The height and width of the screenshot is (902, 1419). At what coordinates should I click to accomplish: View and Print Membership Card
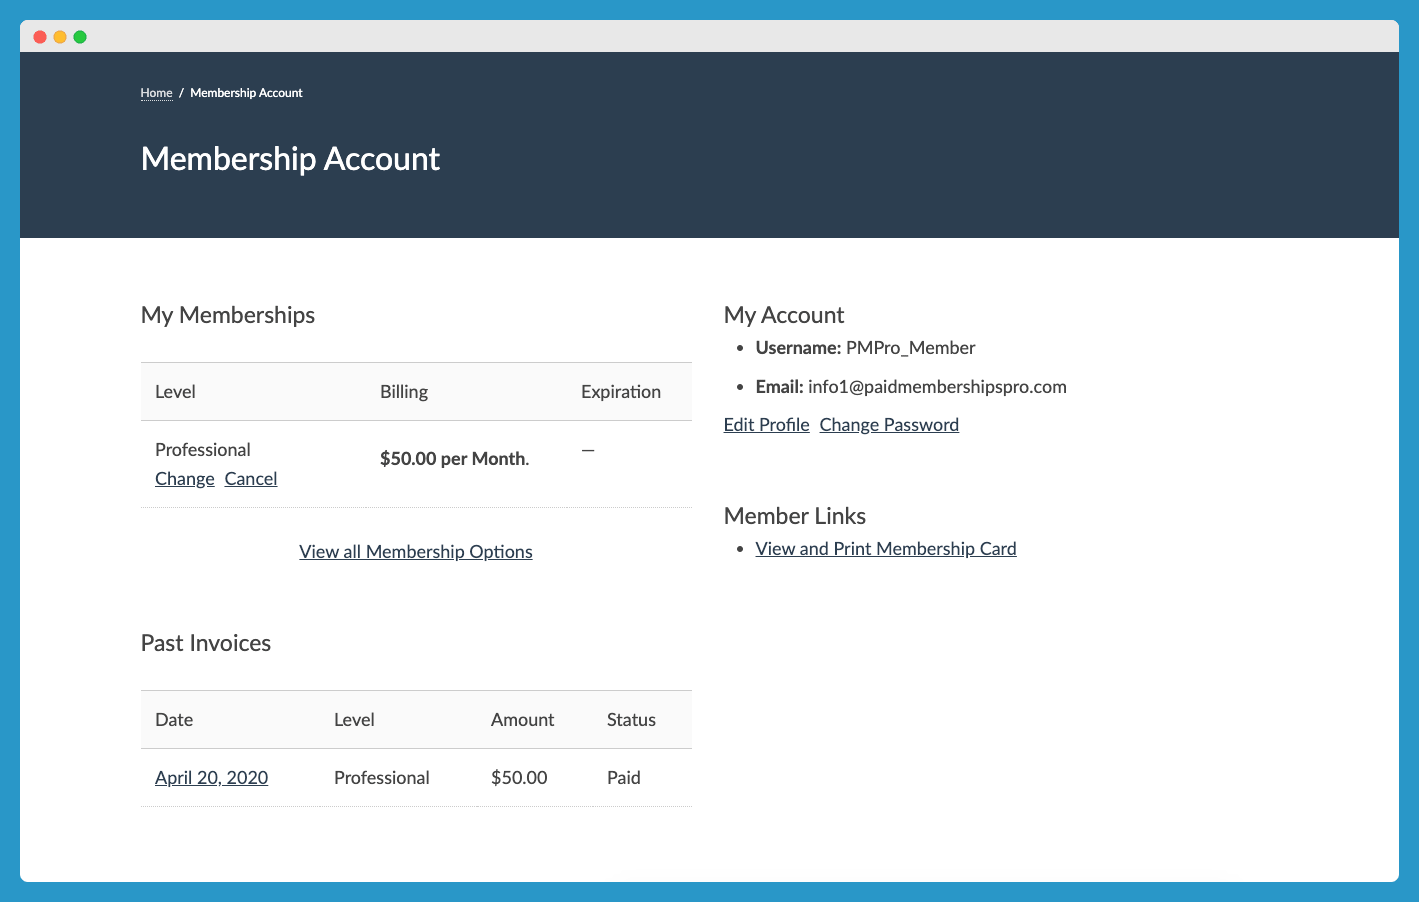tap(885, 548)
